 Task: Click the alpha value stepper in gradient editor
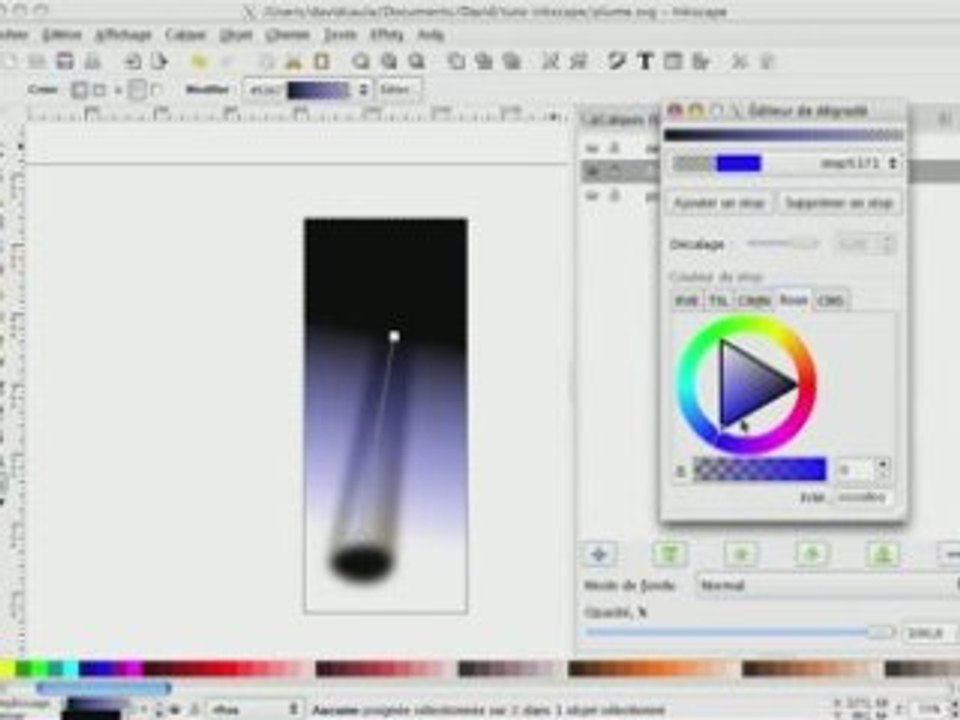[x=882, y=470]
